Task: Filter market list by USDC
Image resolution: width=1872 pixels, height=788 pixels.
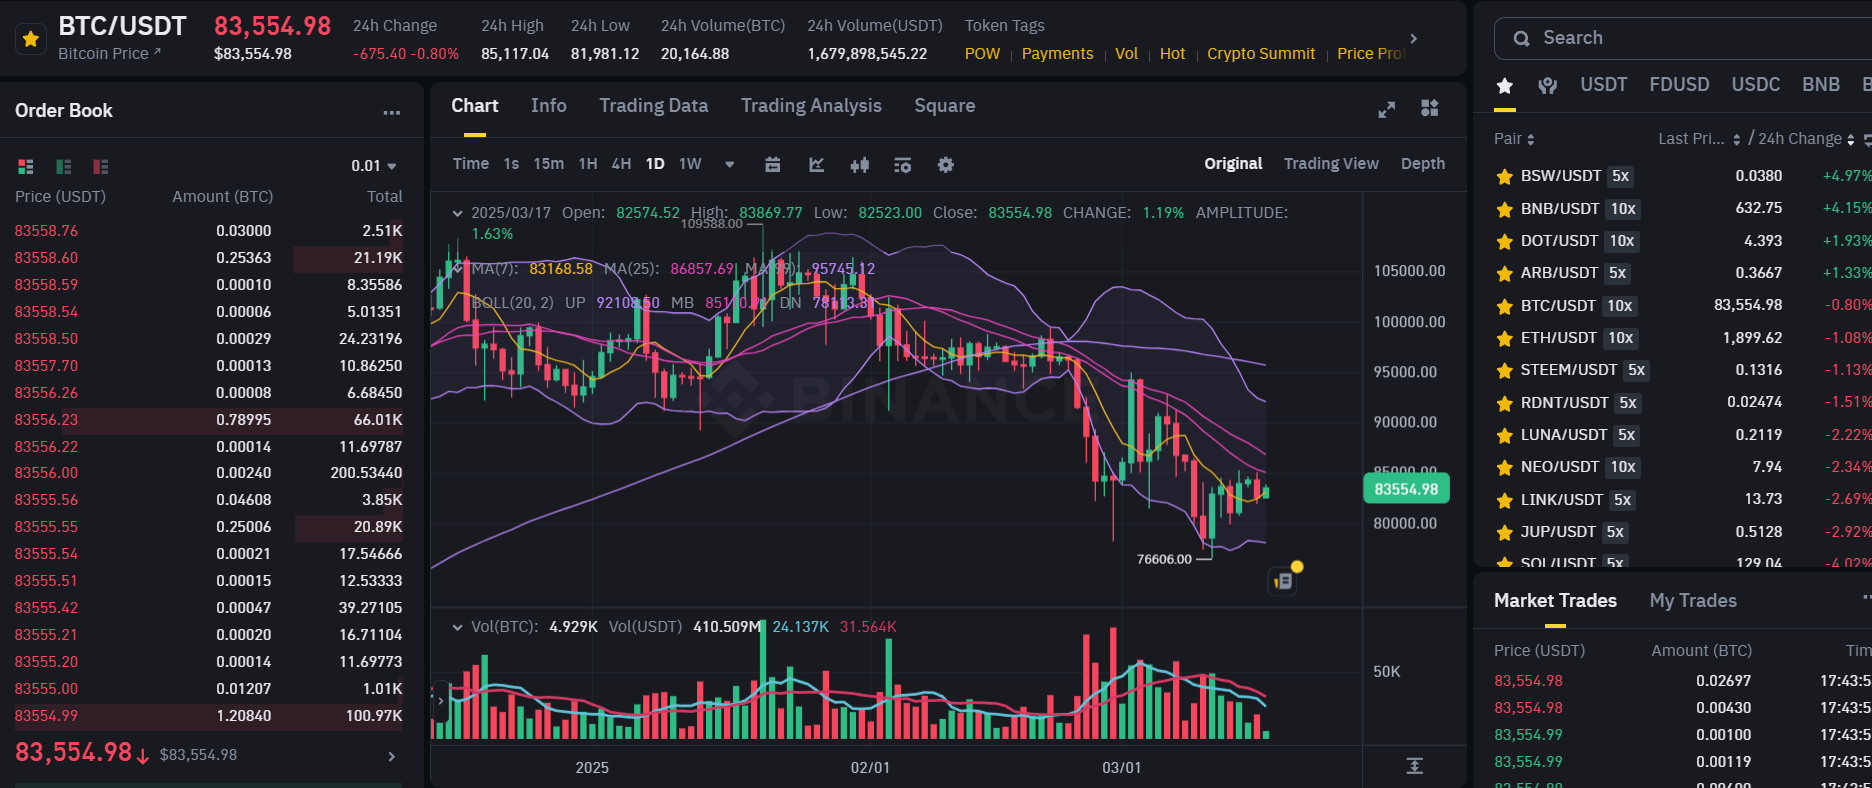Action: pos(1755,85)
